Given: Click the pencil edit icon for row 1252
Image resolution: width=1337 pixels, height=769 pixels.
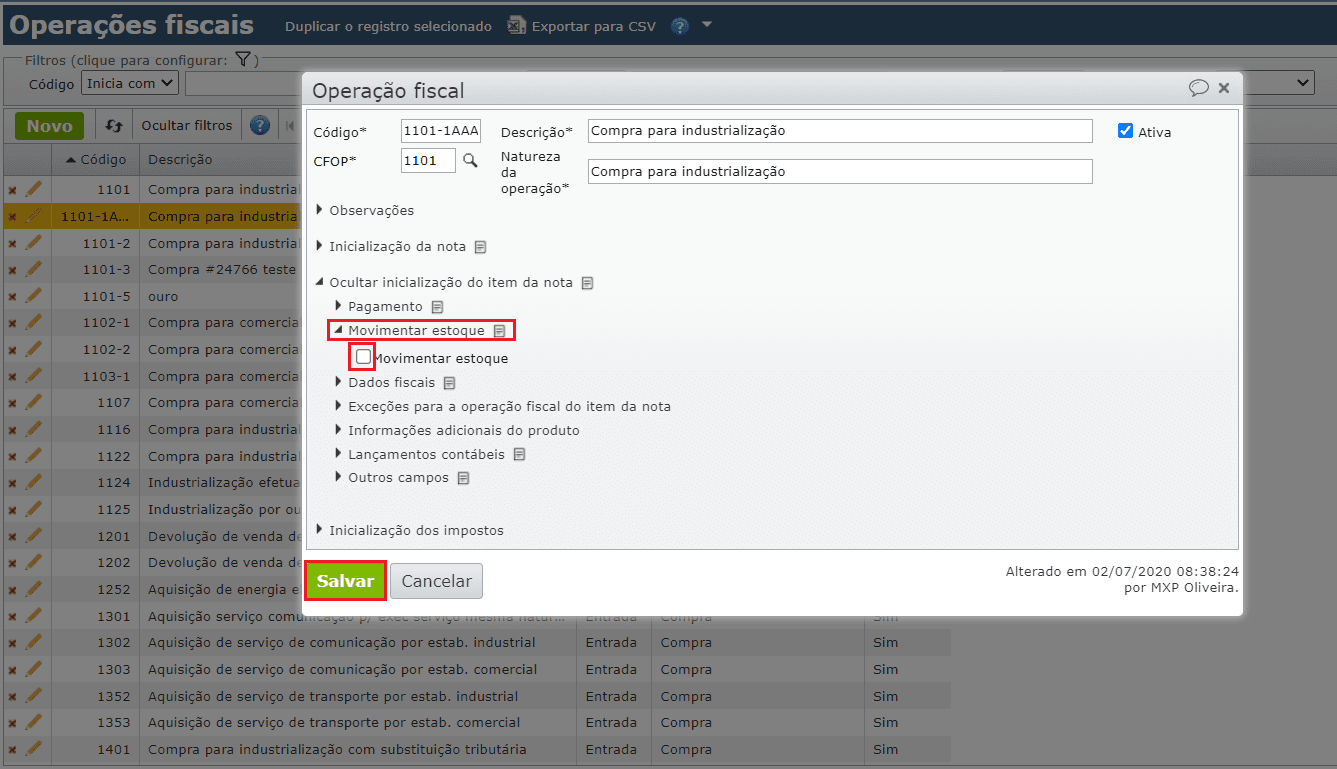Looking at the screenshot, I should [33, 589].
